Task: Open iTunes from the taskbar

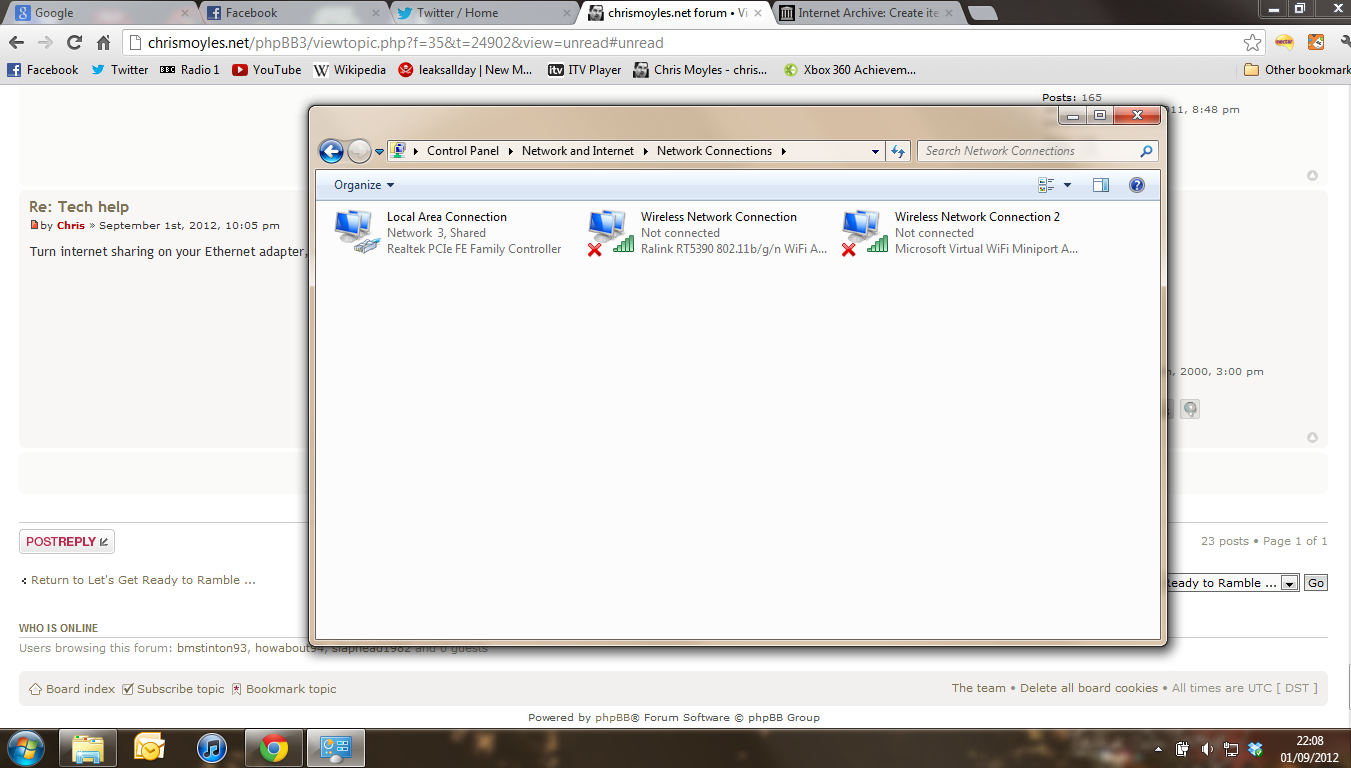Action: pos(211,748)
